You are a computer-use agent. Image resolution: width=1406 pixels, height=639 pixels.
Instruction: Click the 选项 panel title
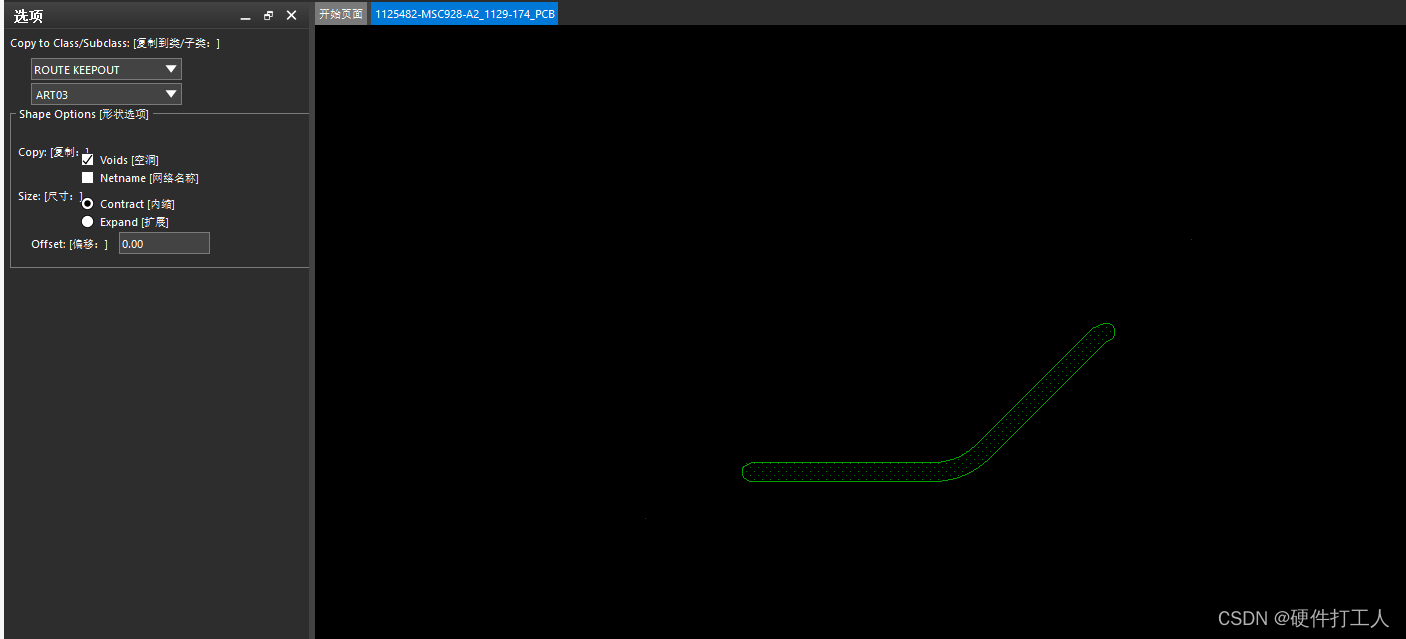click(28, 16)
